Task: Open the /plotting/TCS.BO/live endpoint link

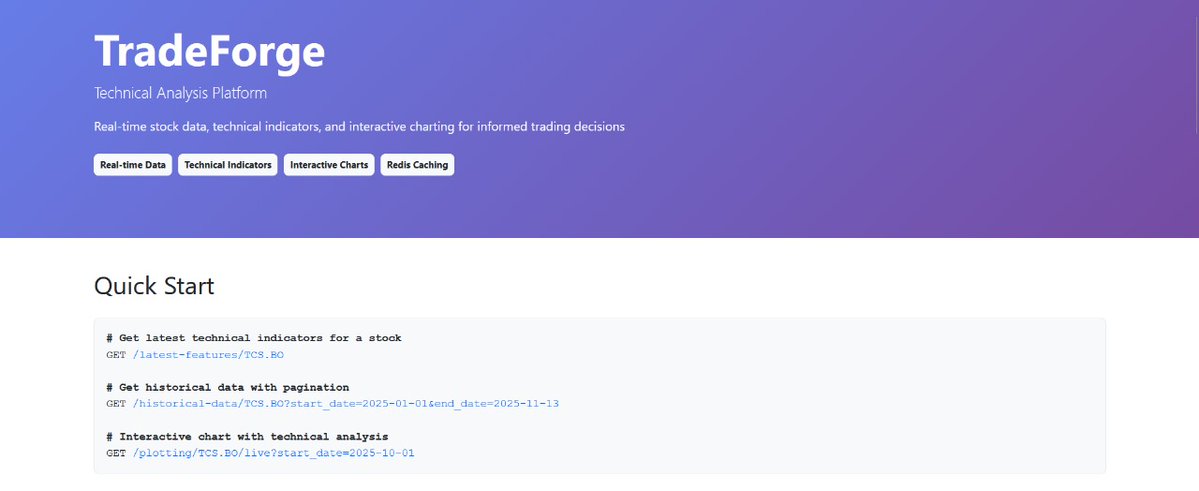Action: coord(273,454)
